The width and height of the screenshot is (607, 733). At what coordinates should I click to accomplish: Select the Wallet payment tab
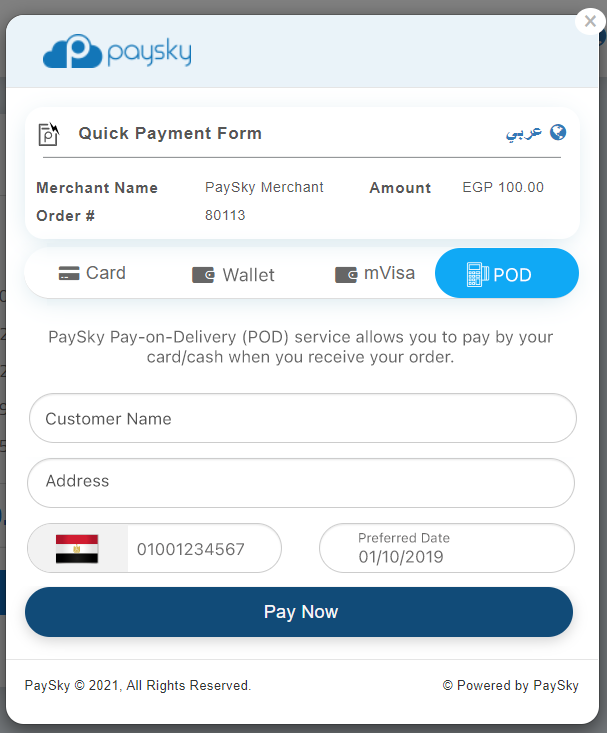click(233, 275)
